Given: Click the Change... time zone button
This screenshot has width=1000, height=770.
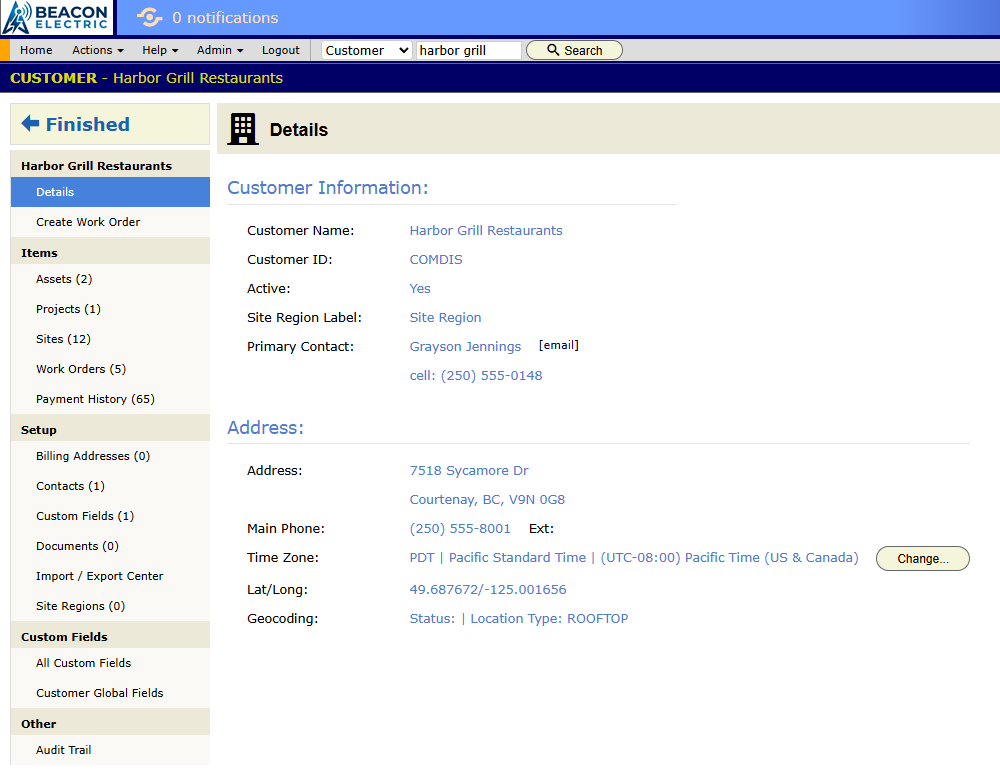Looking at the screenshot, I should pyautogui.click(x=922, y=558).
